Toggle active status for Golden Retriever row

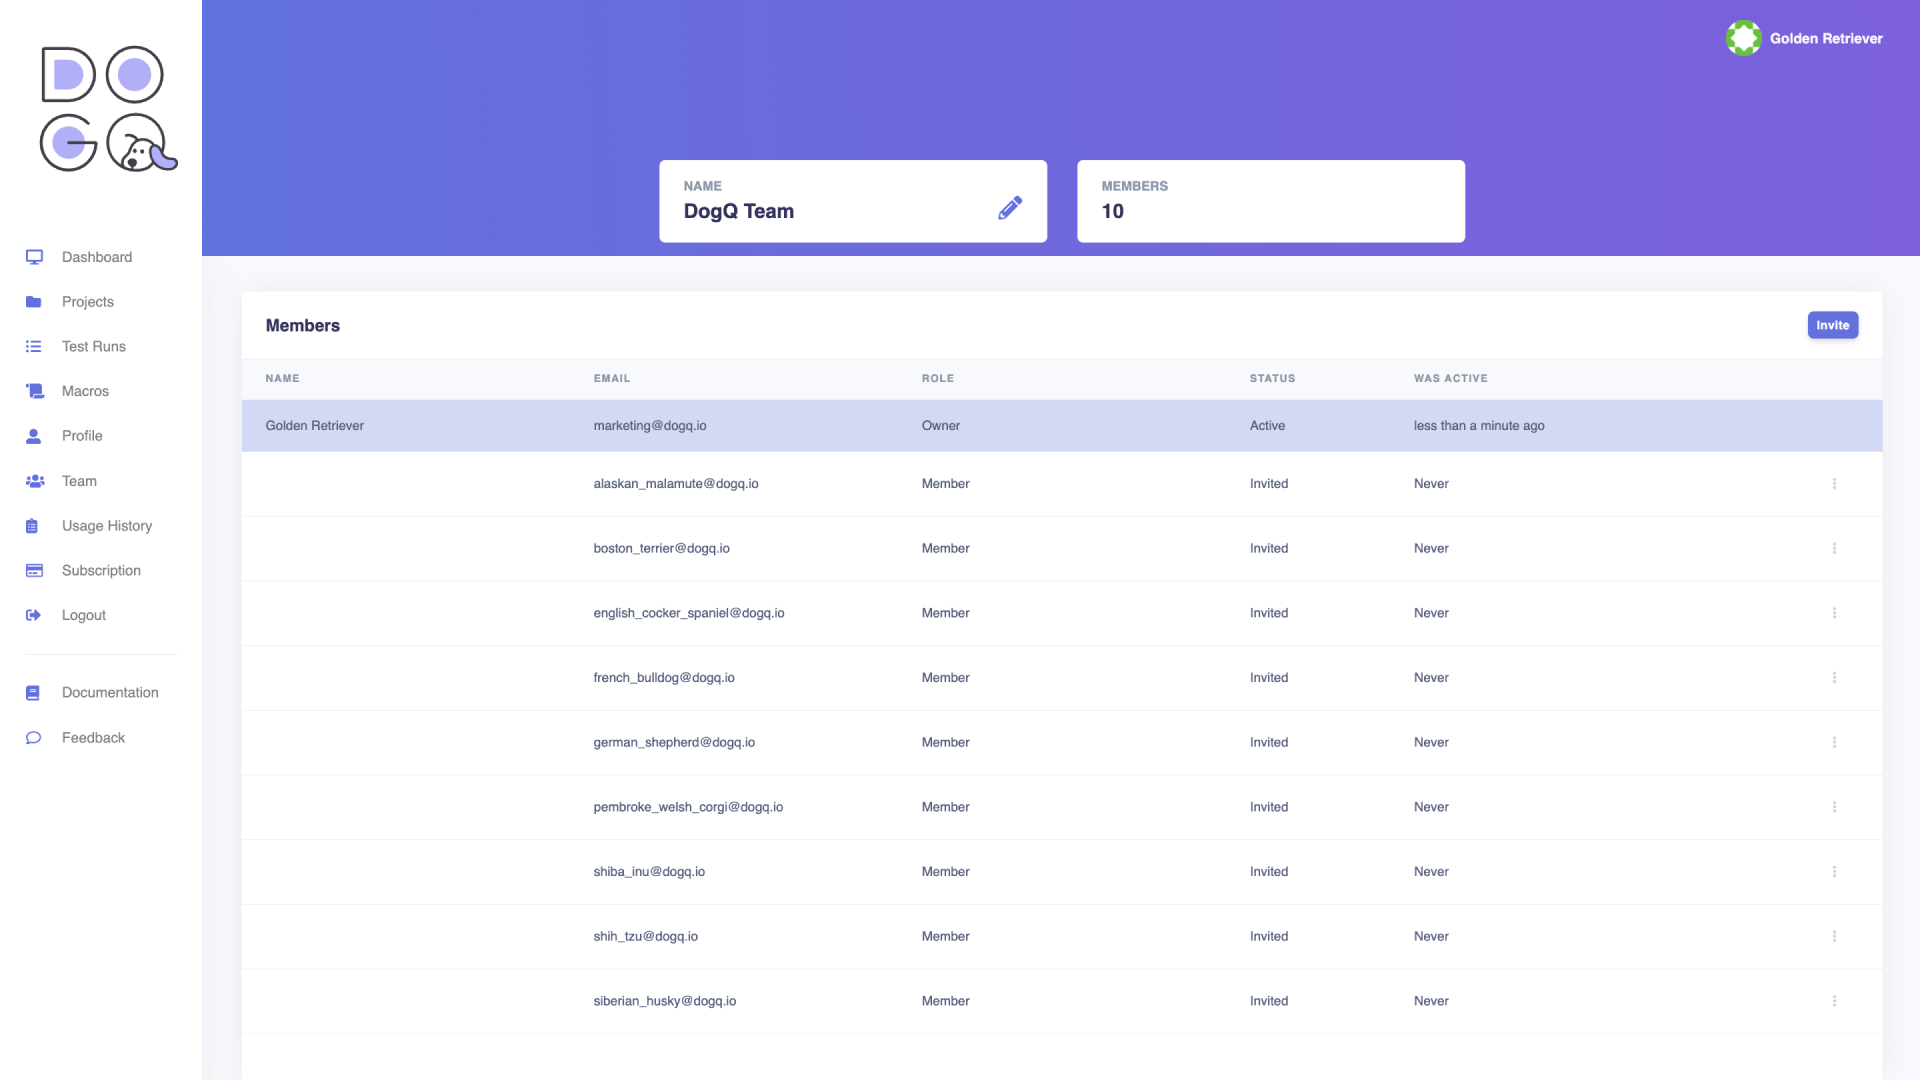pyautogui.click(x=1266, y=425)
